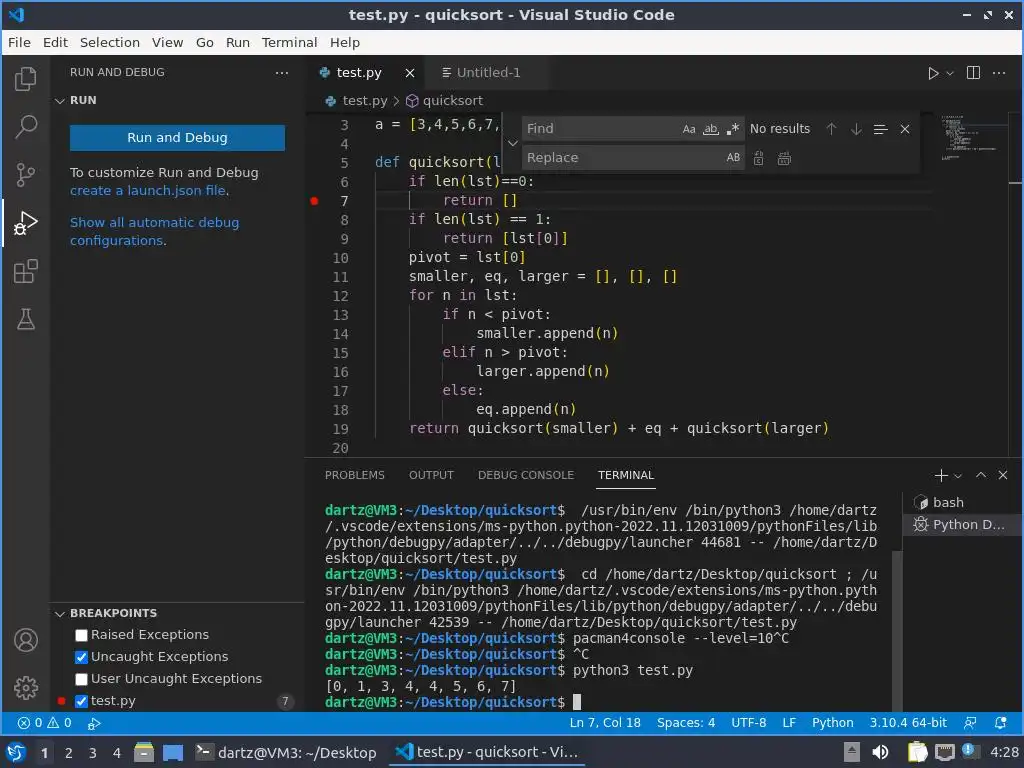Open the Help menu
The width and height of the screenshot is (1024, 768).
click(x=344, y=42)
